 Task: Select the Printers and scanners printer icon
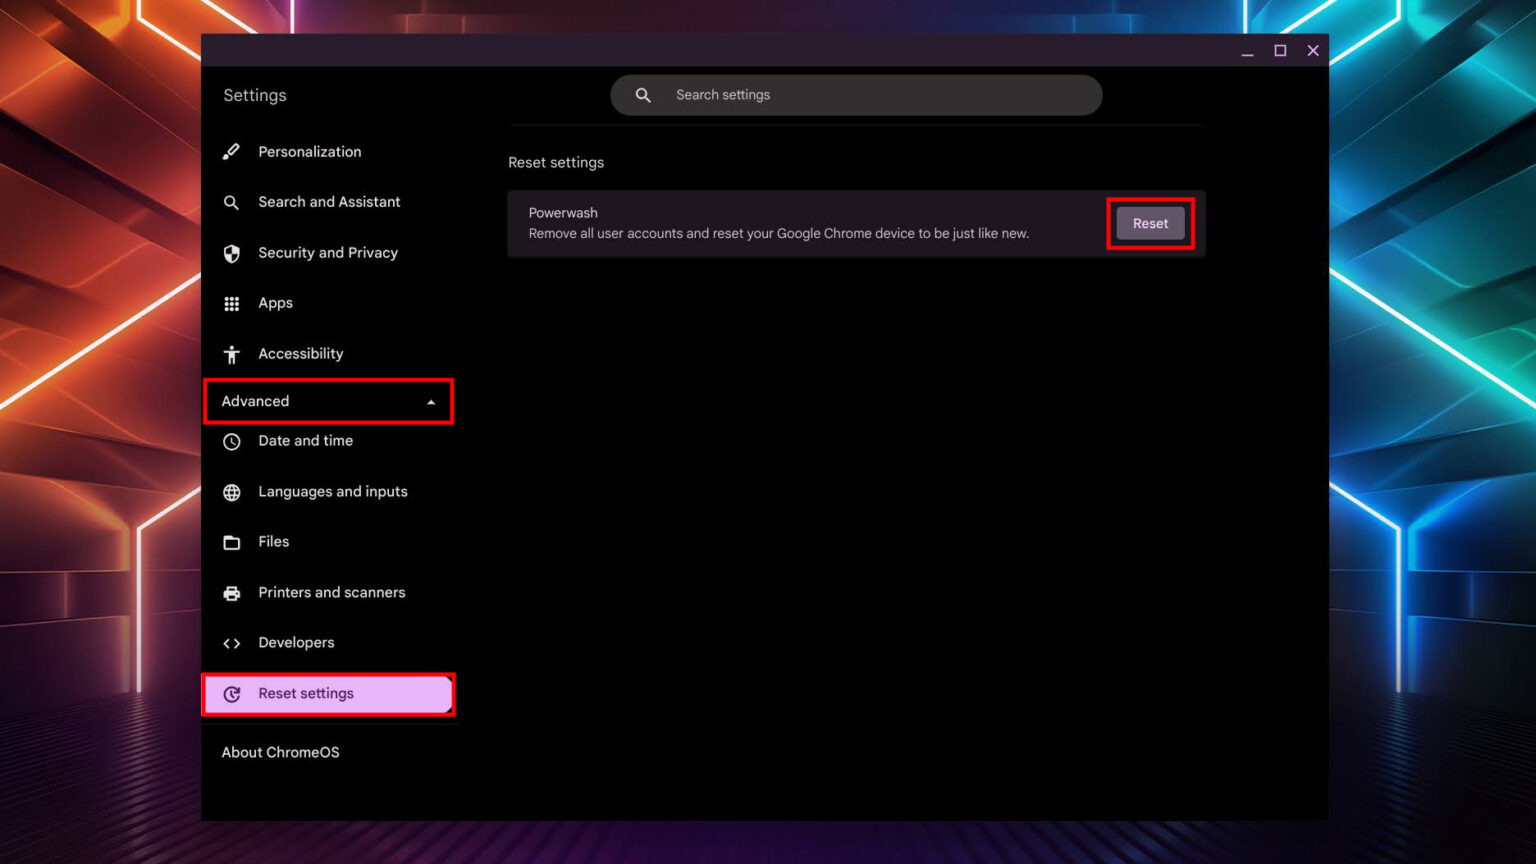[x=231, y=592]
